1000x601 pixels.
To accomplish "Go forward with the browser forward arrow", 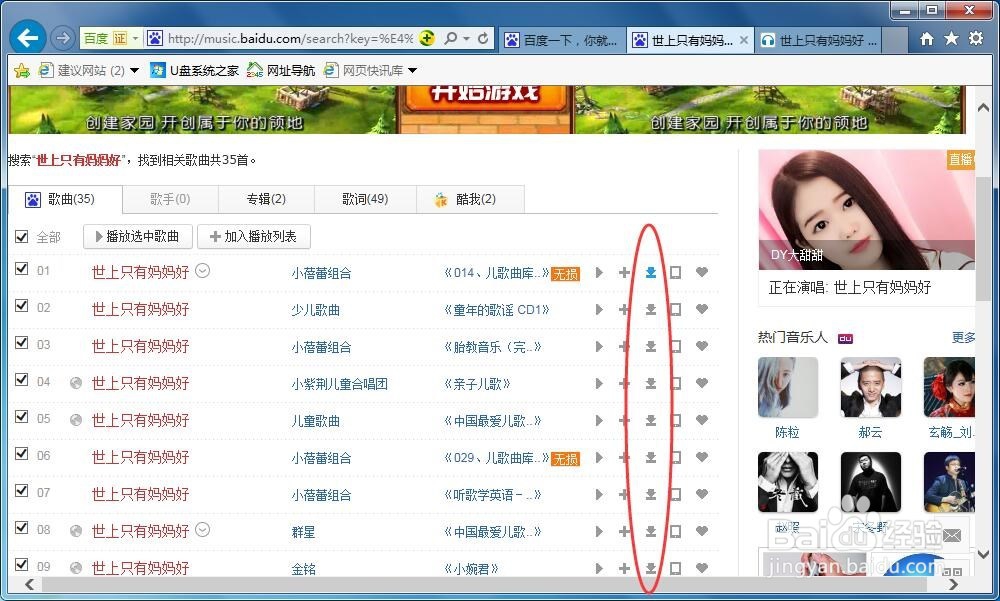I will (x=62, y=38).
